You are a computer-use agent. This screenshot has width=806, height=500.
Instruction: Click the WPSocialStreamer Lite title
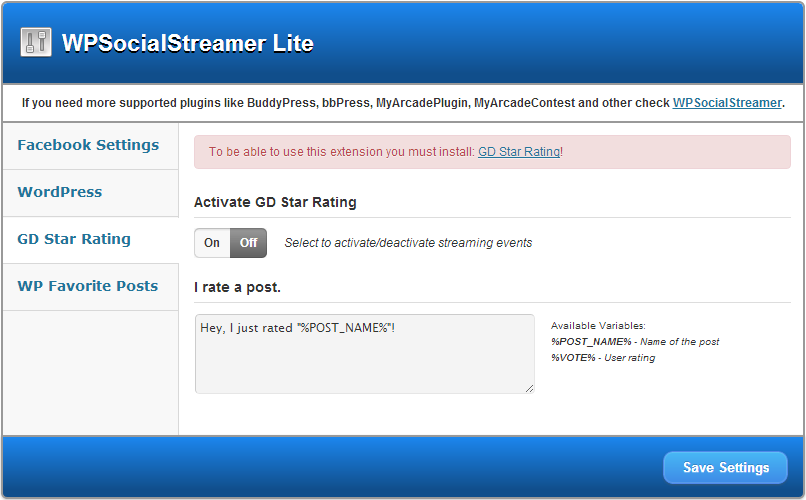click(x=188, y=43)
